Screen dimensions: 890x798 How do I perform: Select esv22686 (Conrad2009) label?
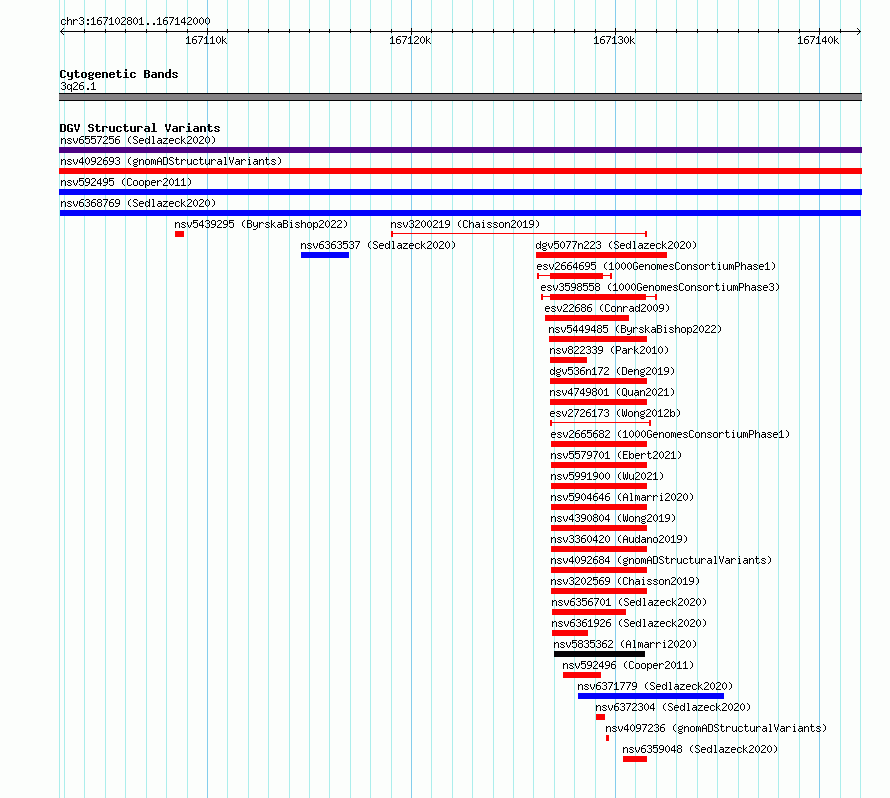tap(607, 308)
